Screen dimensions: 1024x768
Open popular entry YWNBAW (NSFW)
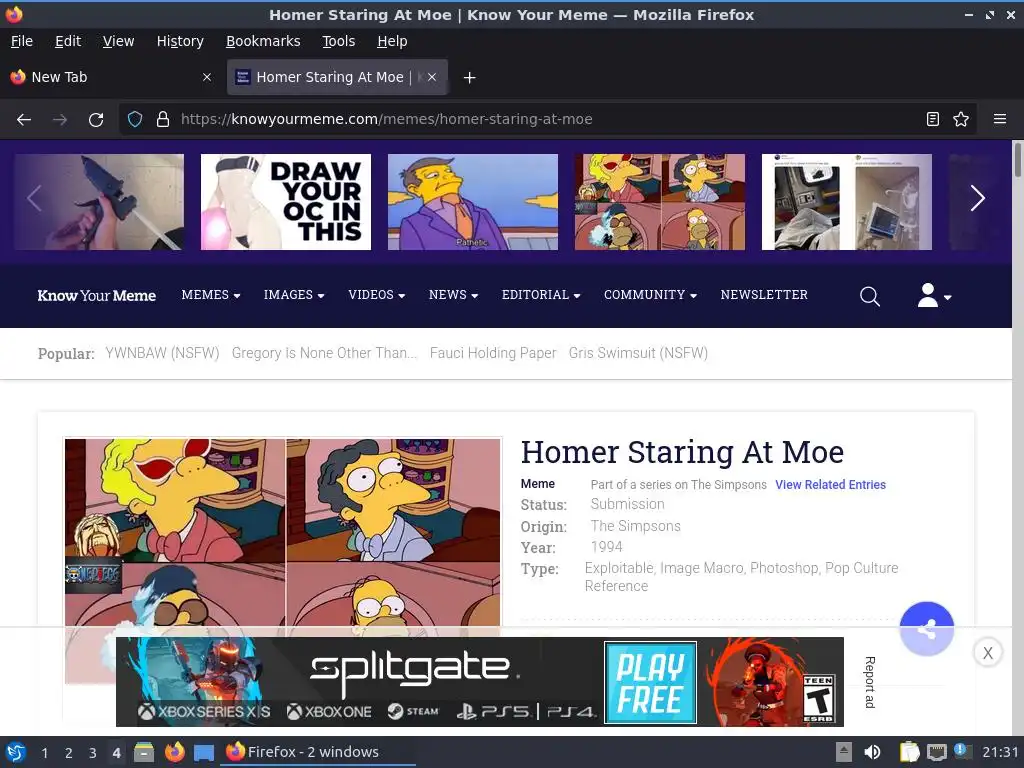tap(163, 353)
